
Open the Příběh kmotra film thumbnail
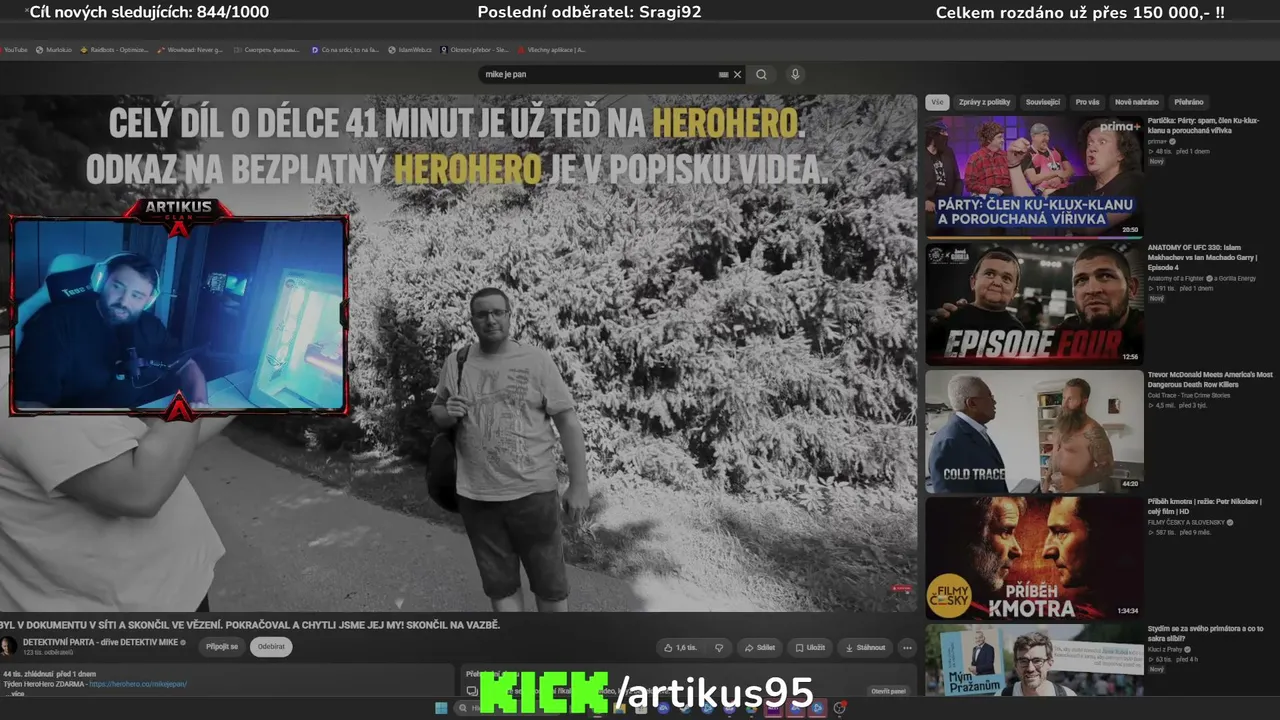click(x=1034, y=558)
